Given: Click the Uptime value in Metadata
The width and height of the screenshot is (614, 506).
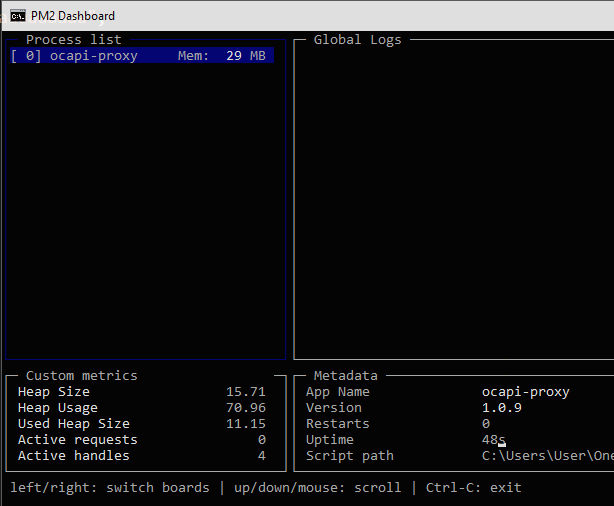Looking at the screenshot, I should click(x=492, y=440).
